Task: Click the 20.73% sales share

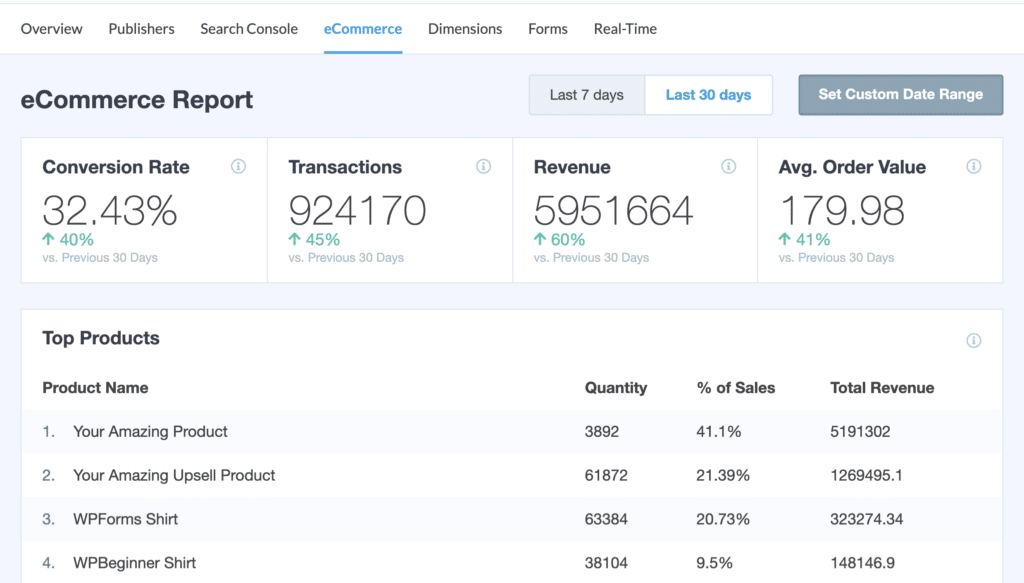Action: pyautogui.click(x=723, y=519)
